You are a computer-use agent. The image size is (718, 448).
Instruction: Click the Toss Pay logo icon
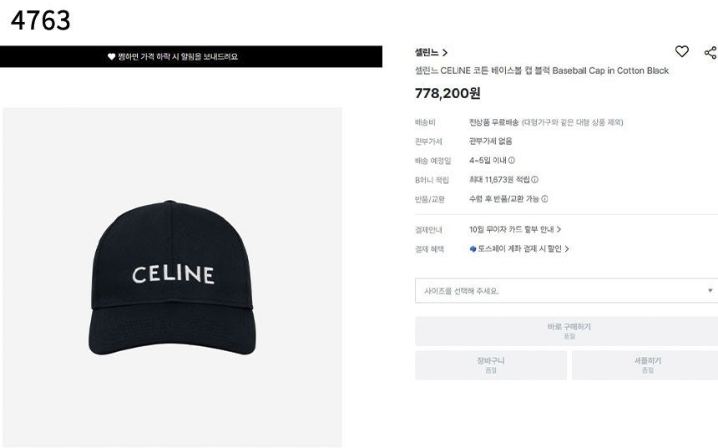[x=473, y=249]
